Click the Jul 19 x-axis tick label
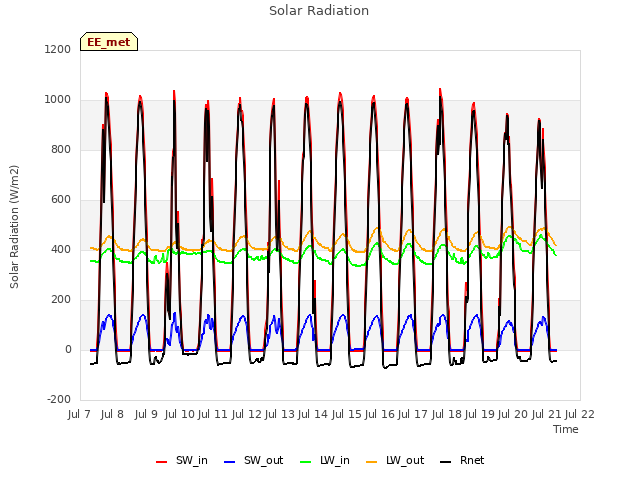Viewport: 640px width, 480px height. coord(480,415)
